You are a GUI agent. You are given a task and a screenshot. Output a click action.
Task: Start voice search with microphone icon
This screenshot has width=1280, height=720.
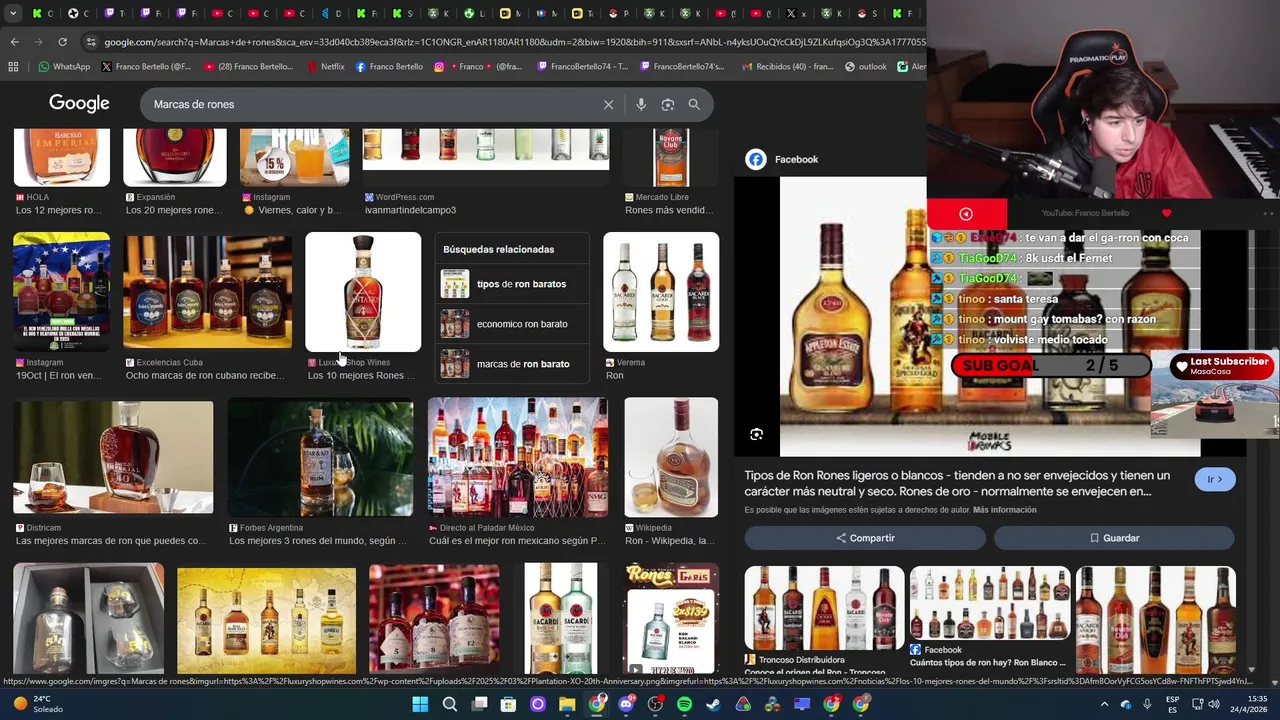[x=641, y=104]
